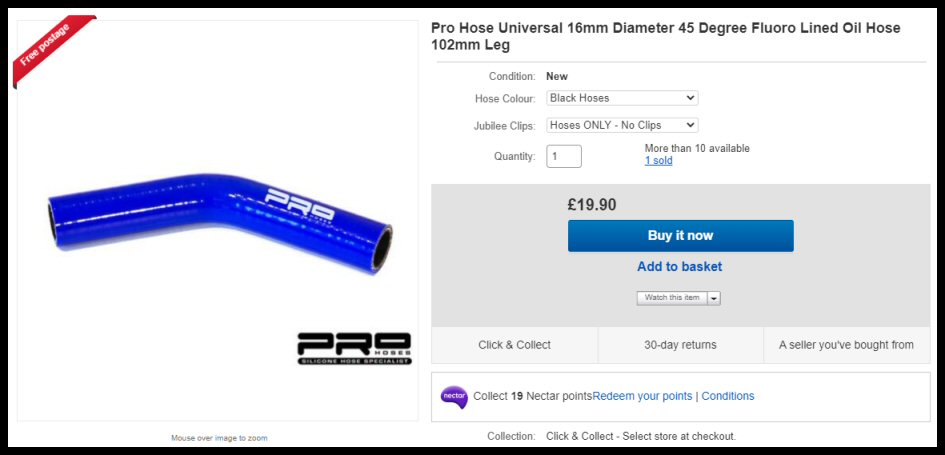This screenshot has height=455, width=945.
Task: Click the purple Nectar logo icon
Action: (x=454, y=397)
